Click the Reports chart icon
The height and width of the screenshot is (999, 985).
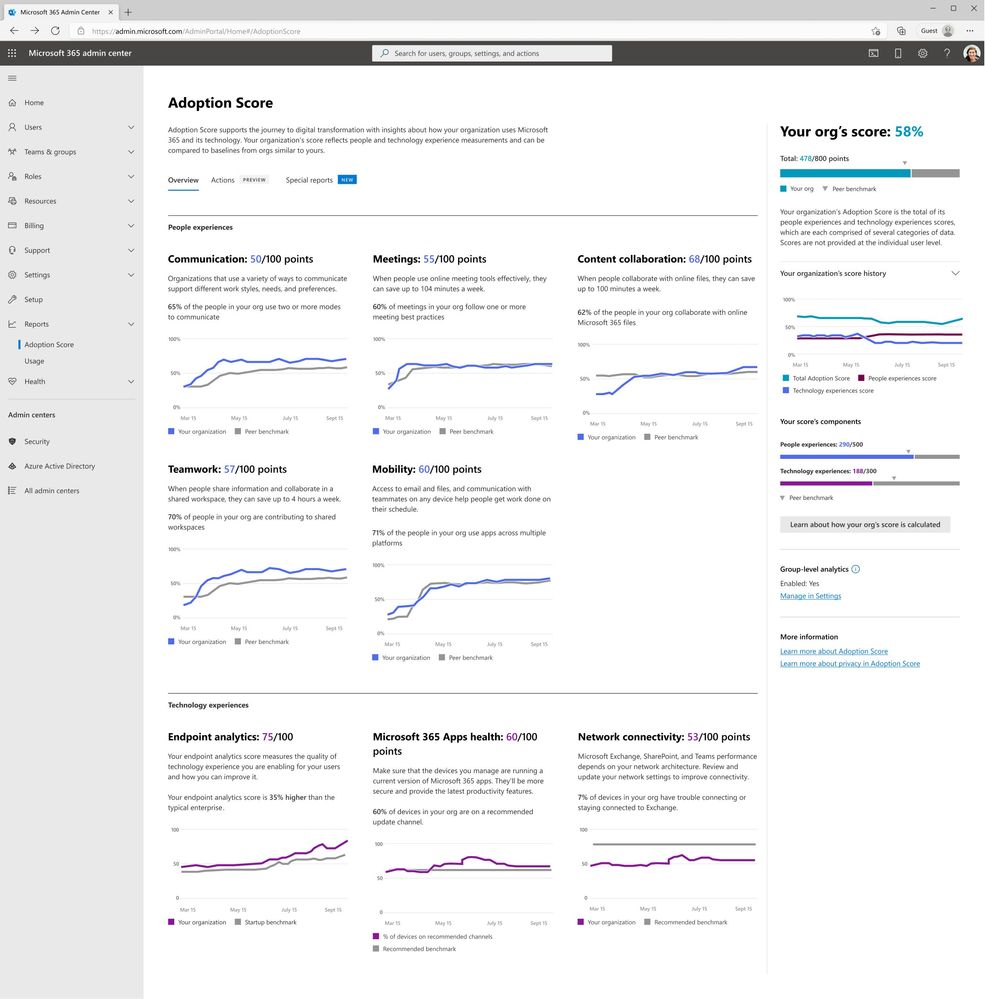[x=12, y=324]
